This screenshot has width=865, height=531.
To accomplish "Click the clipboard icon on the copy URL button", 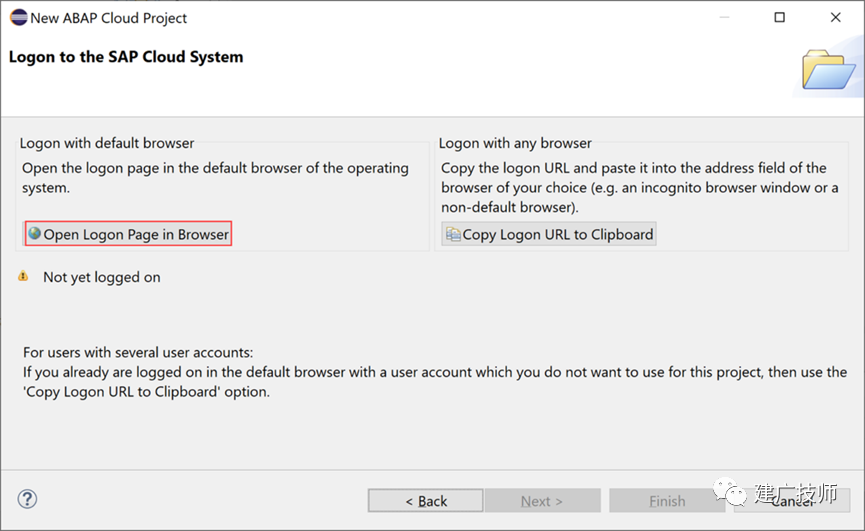I will click(453, 234).
